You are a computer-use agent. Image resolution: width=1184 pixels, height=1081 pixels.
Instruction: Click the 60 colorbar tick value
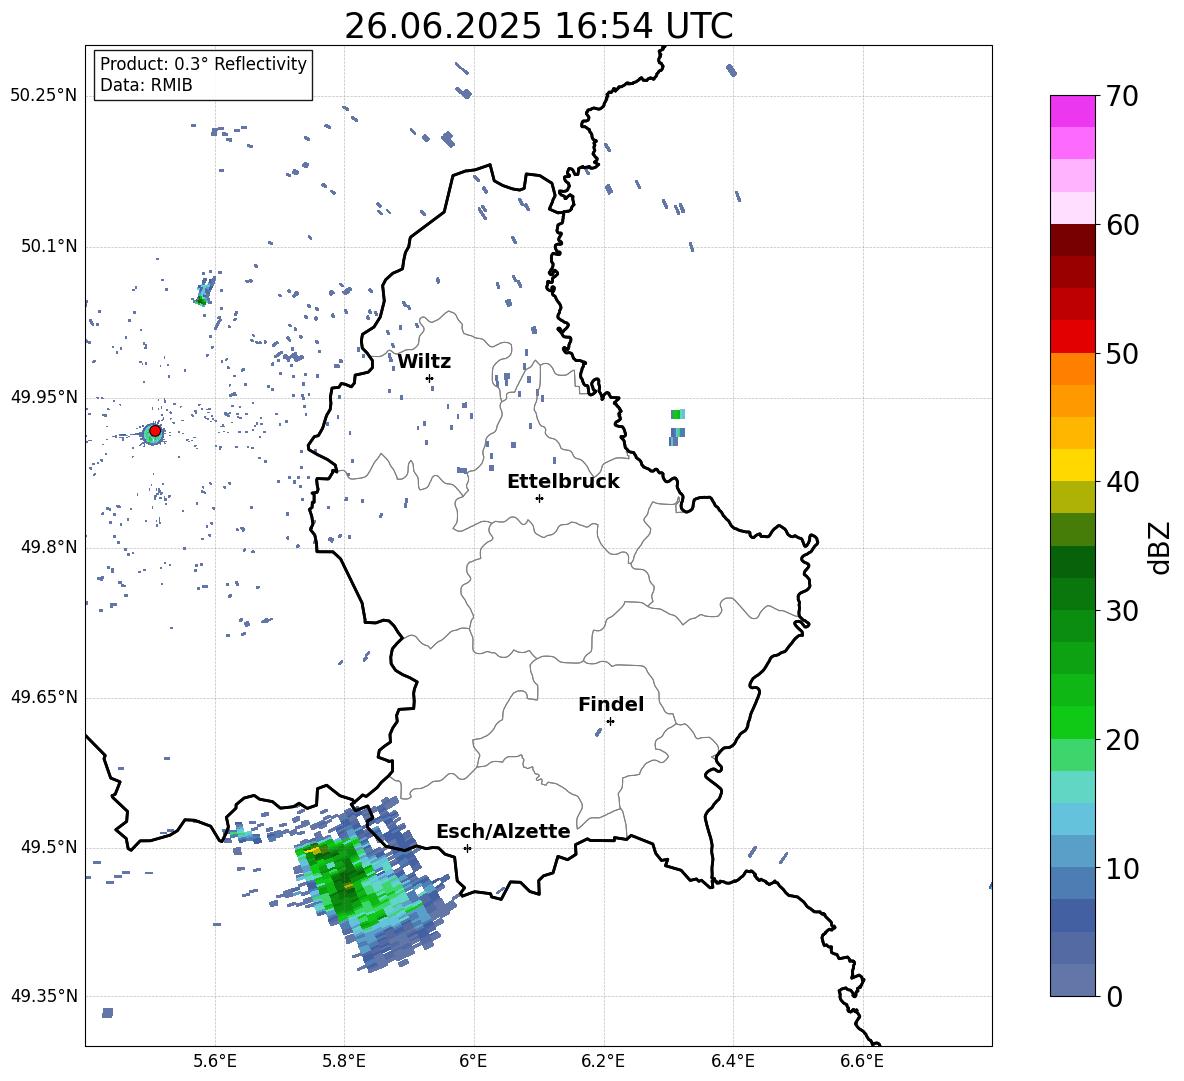(x=1123, y=225)
